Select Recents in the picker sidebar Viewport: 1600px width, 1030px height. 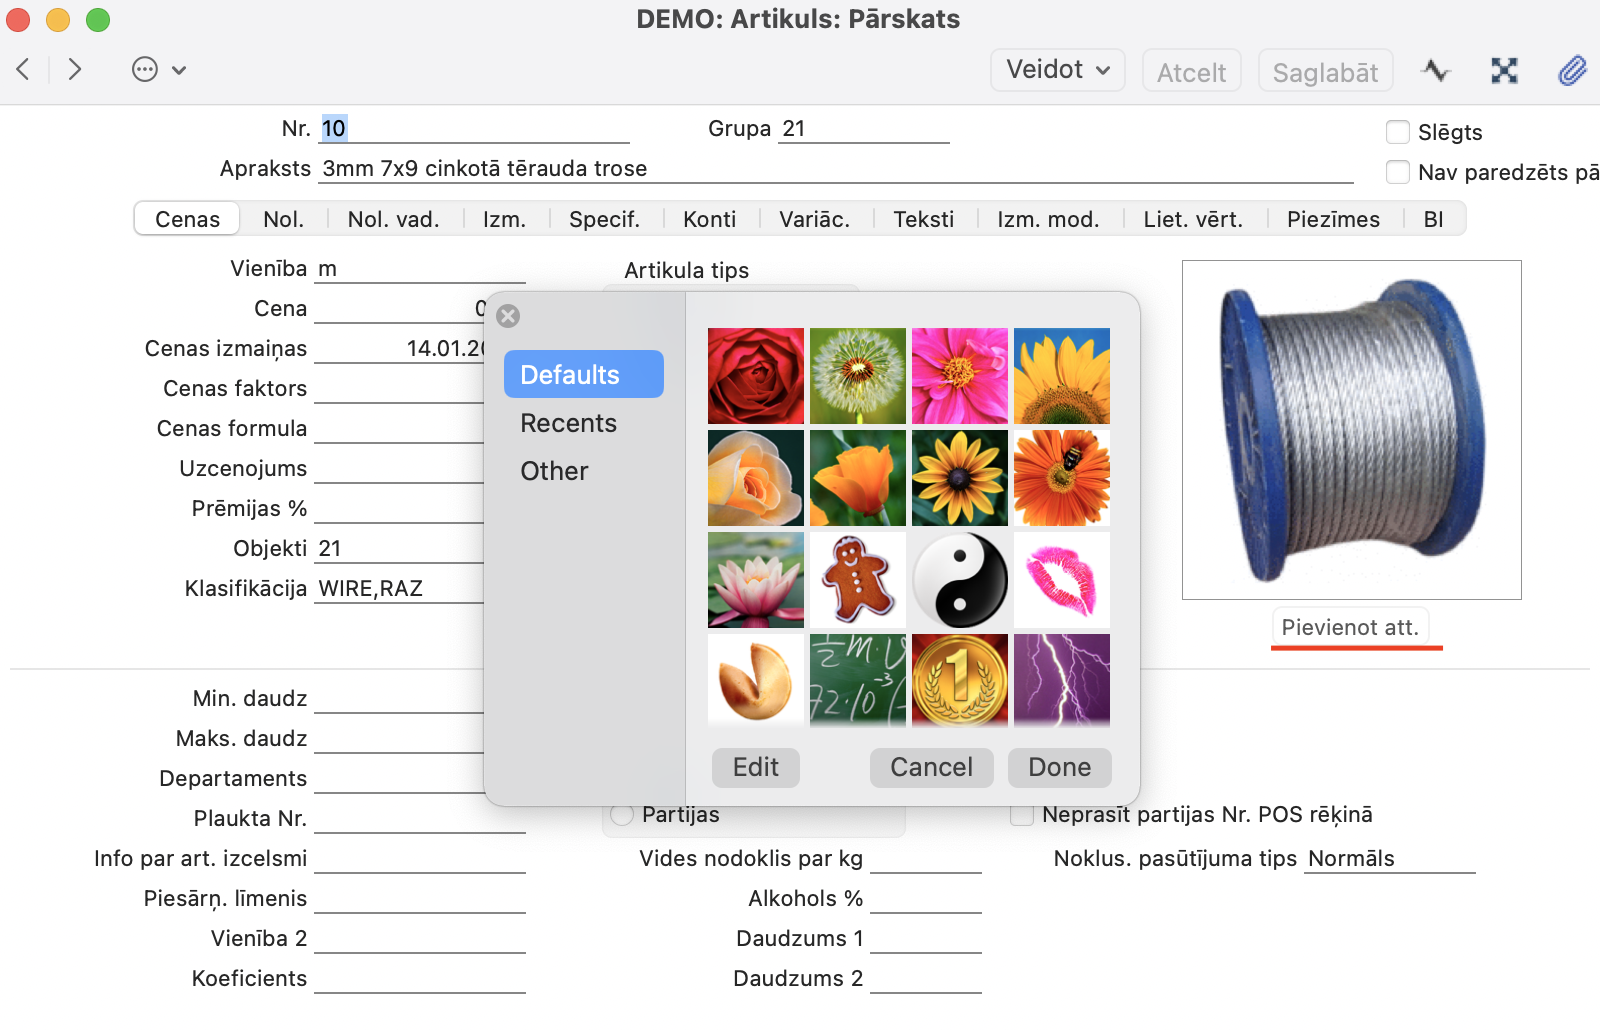[568, 423]
